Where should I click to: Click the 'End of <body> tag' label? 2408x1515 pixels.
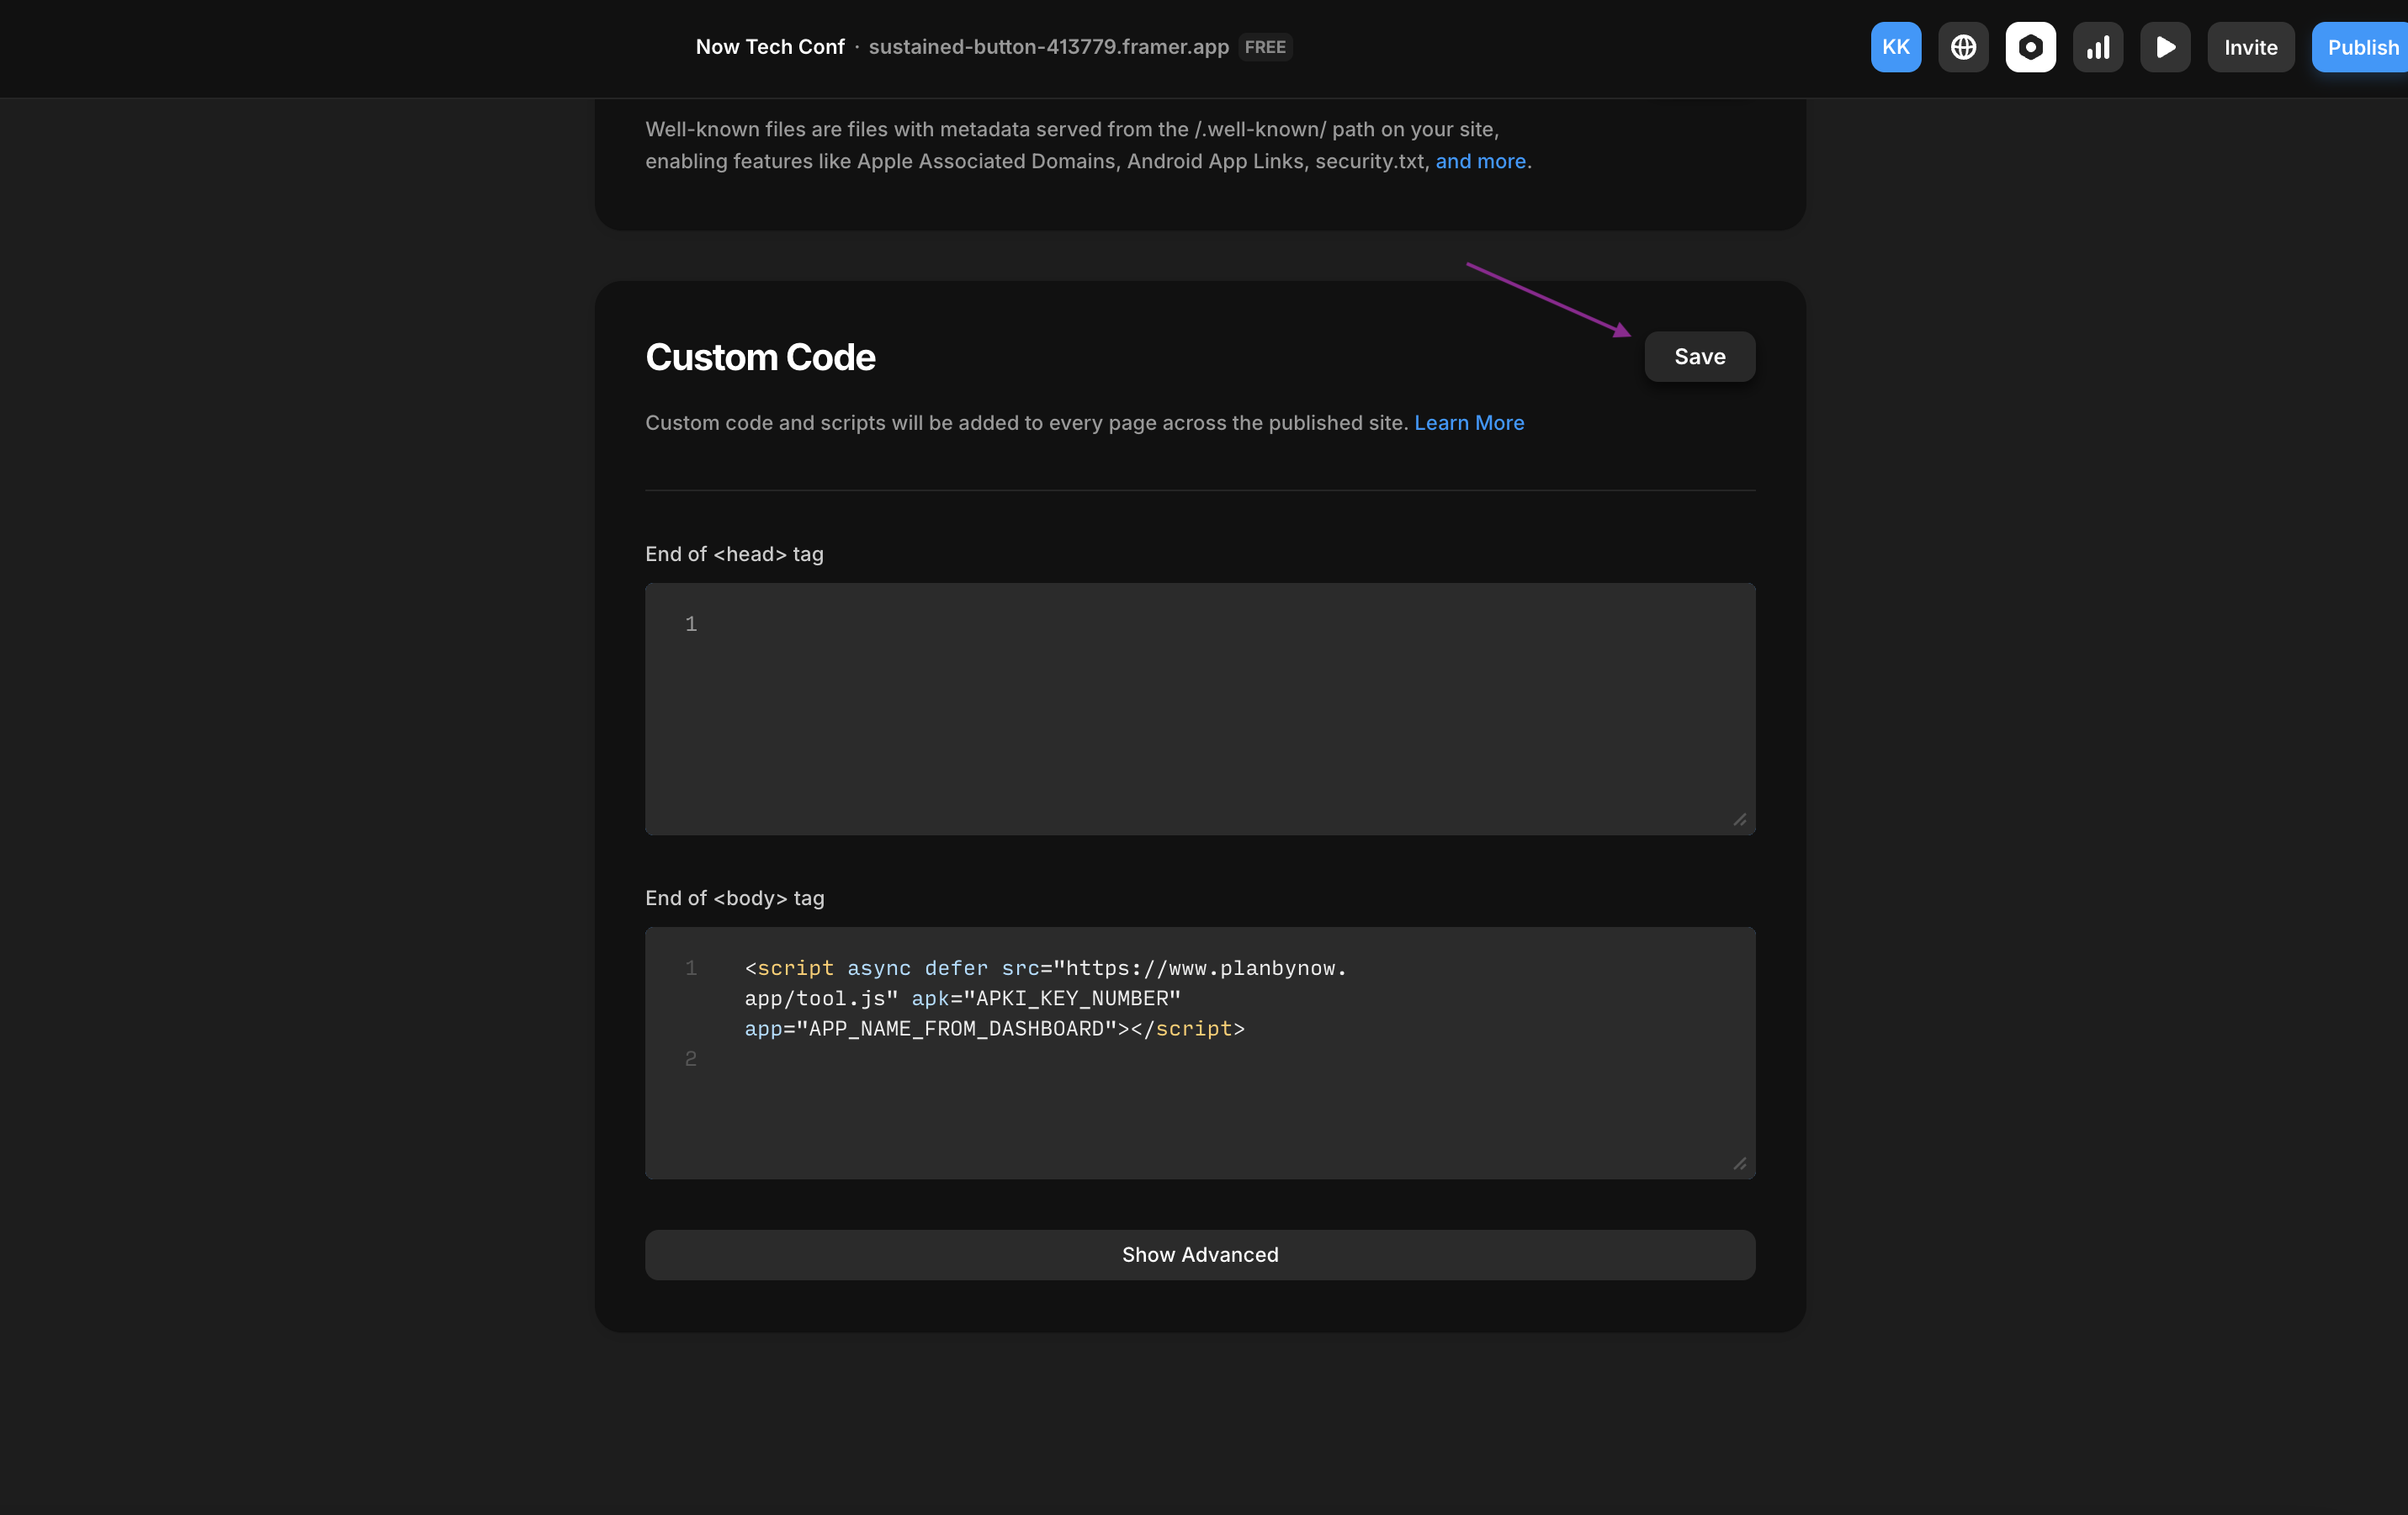735,898
